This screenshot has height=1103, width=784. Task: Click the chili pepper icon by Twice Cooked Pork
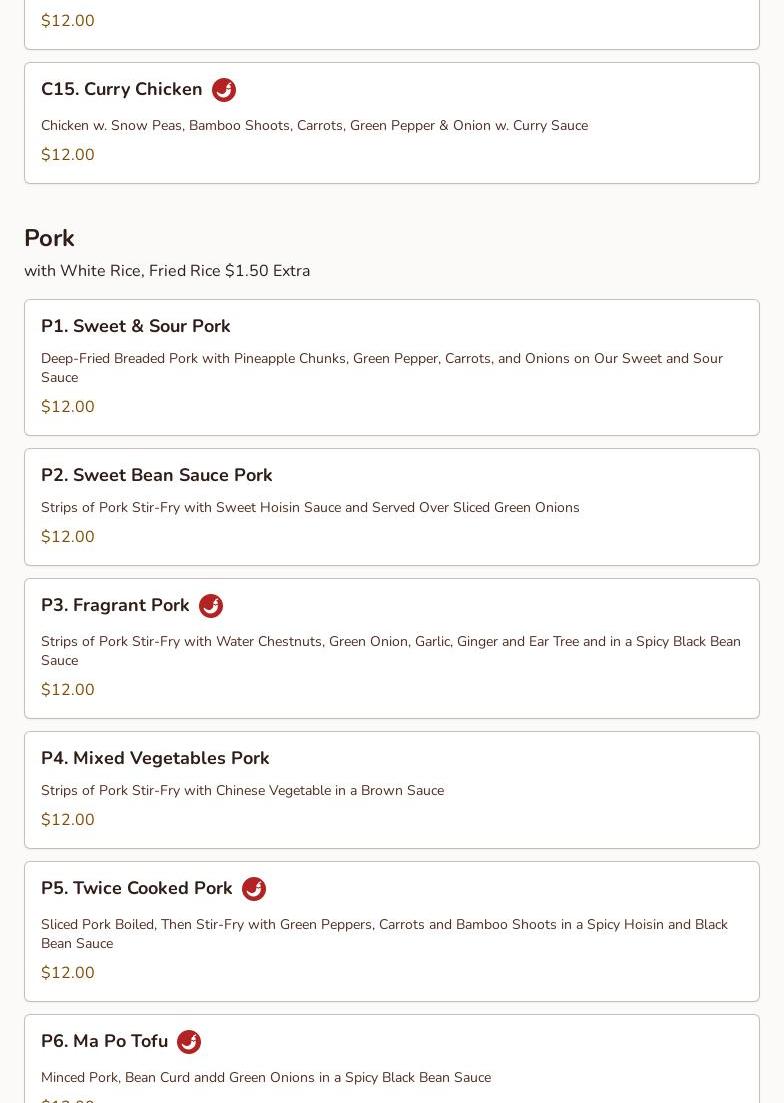tap(254, 889)
